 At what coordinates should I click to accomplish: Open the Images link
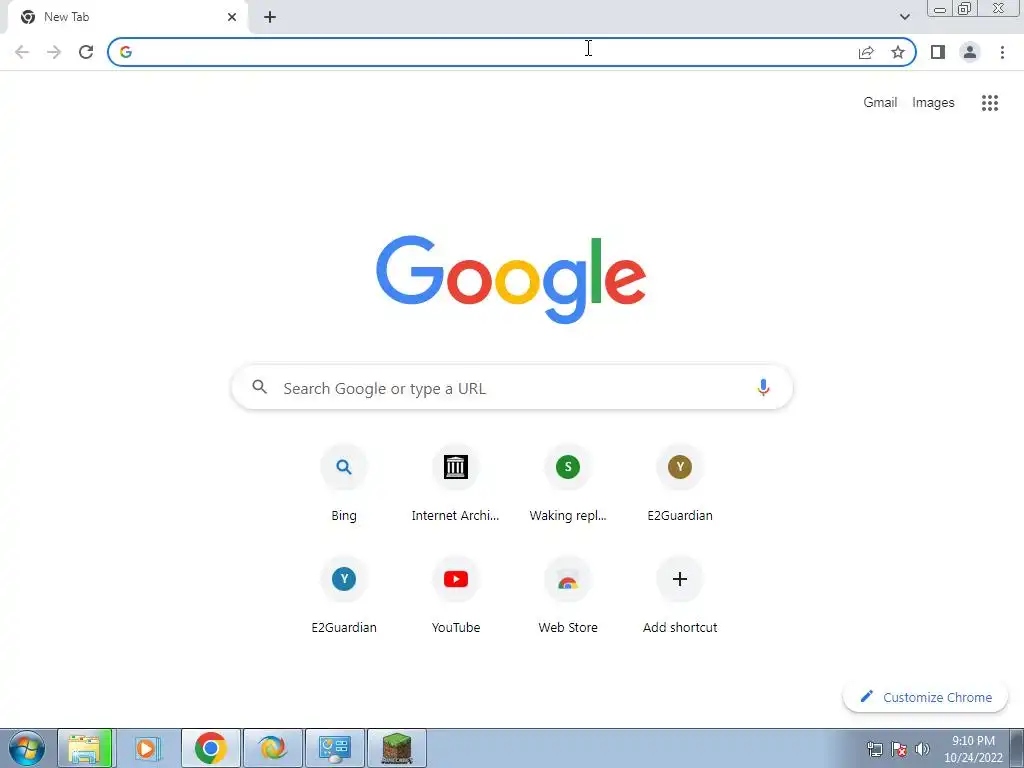pos(933,103)
